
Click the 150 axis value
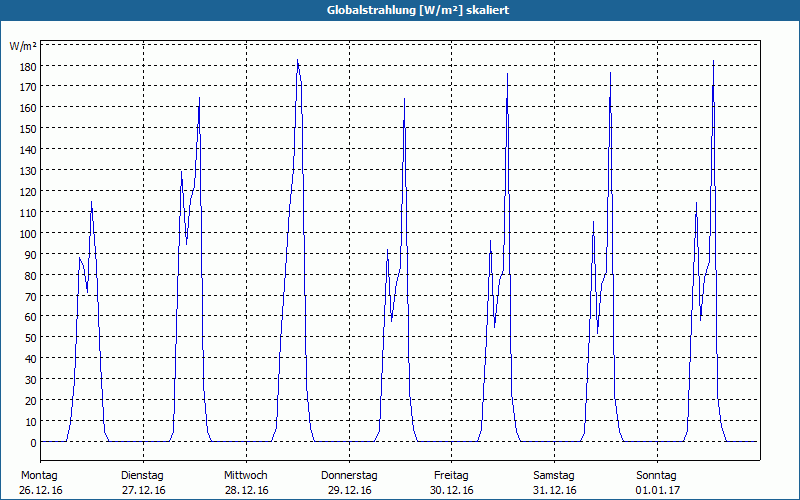tap(28, 129)
